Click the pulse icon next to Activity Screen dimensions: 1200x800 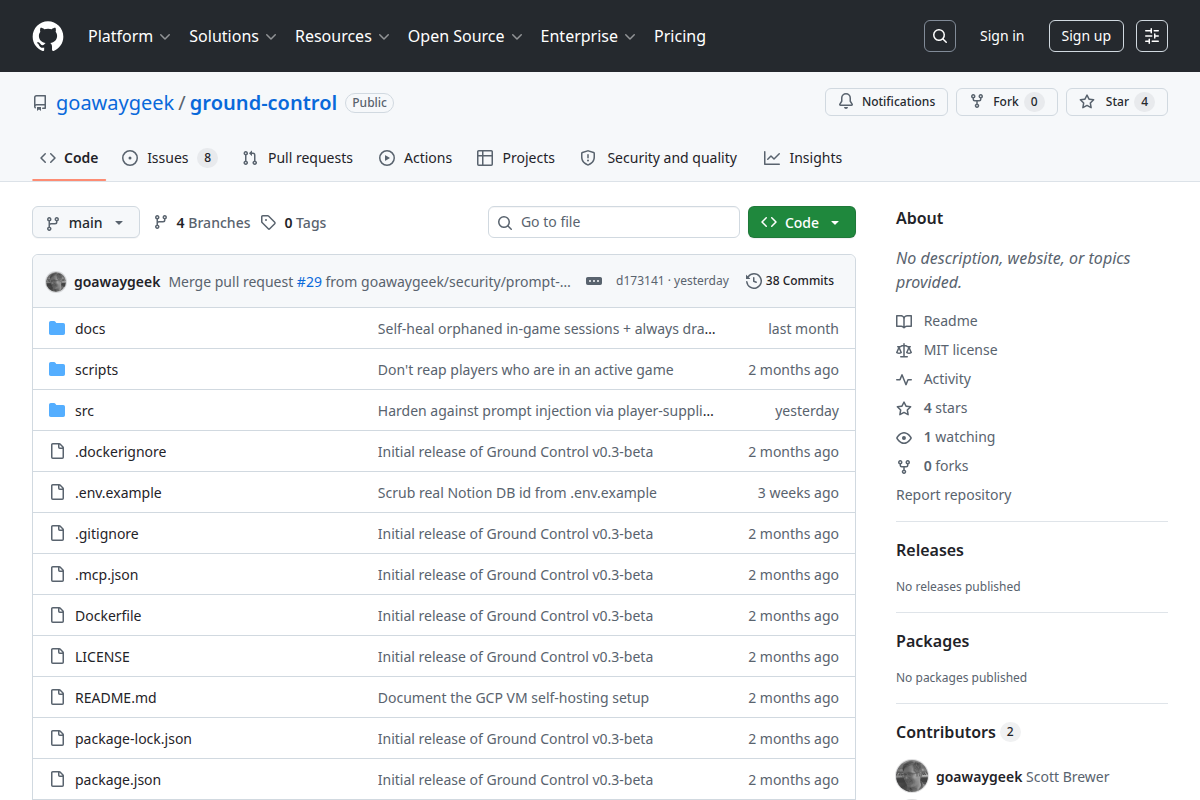pyautogui.click(x=904, y=379)
